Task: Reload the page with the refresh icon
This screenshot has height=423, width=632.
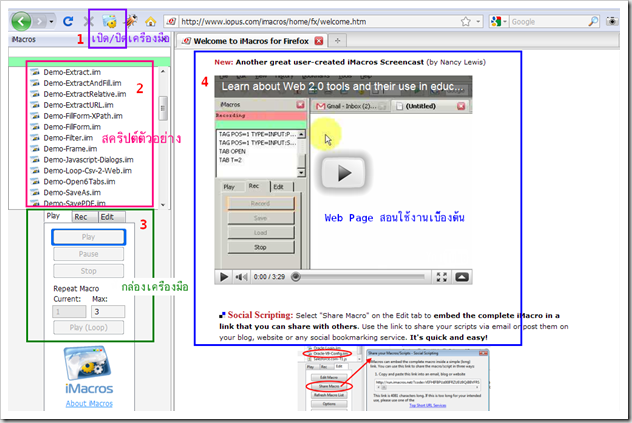Action: tap(68, 21)
